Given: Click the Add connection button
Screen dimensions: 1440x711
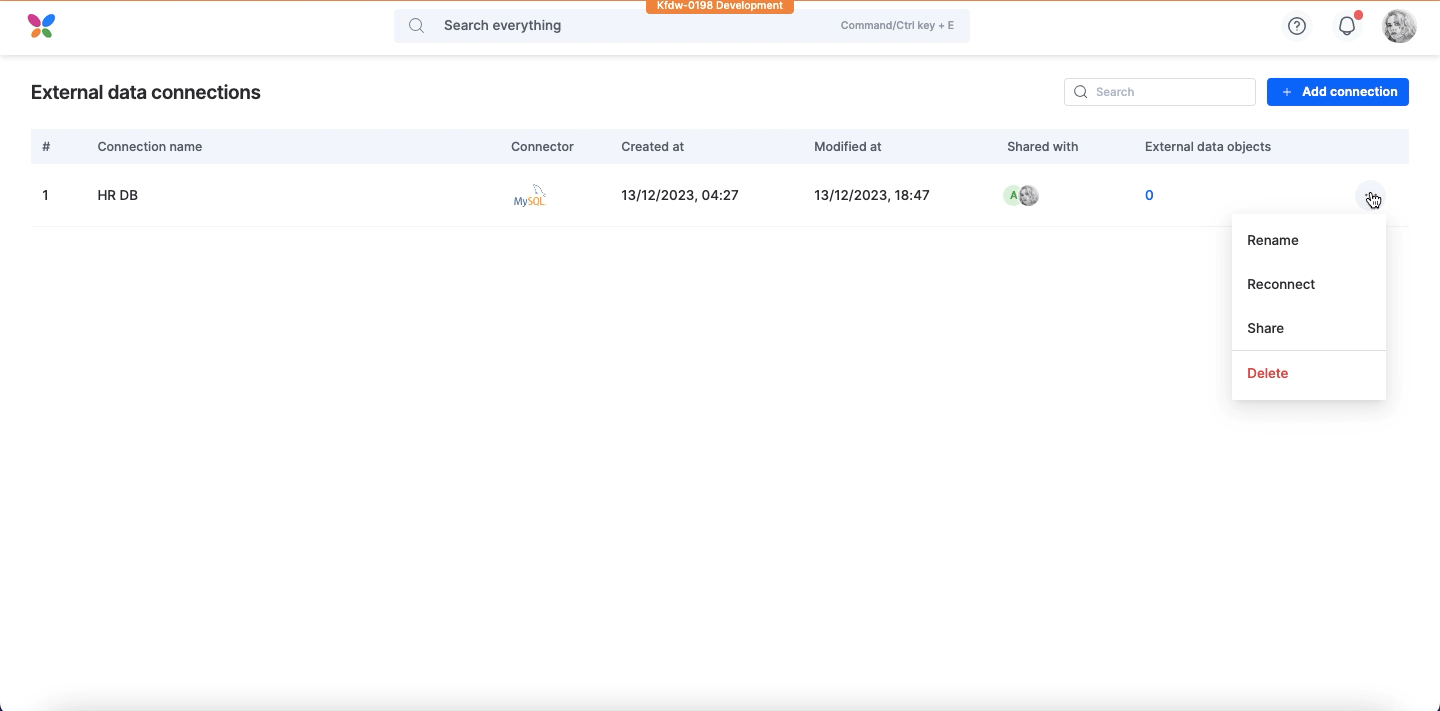Looking at the screenshot, I should click(x=1338, y=92).
